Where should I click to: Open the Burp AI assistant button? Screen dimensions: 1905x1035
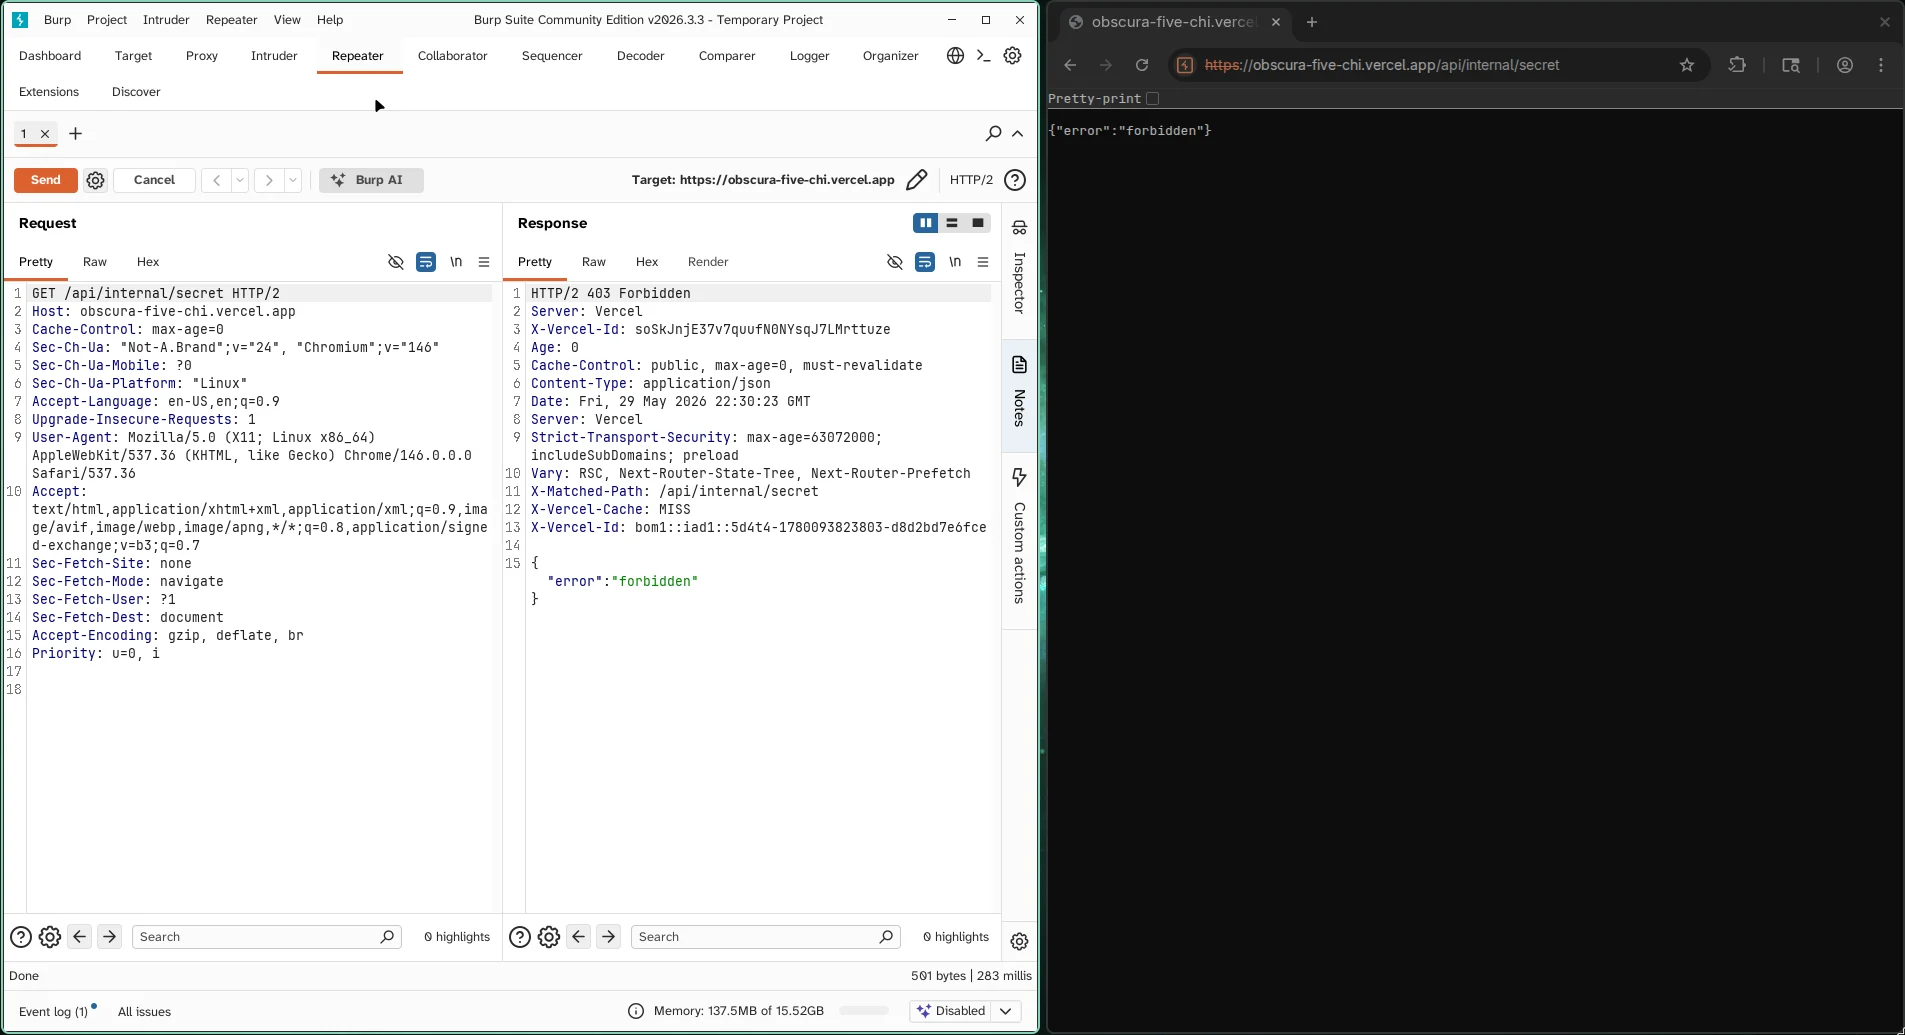[x=371, y=180]
